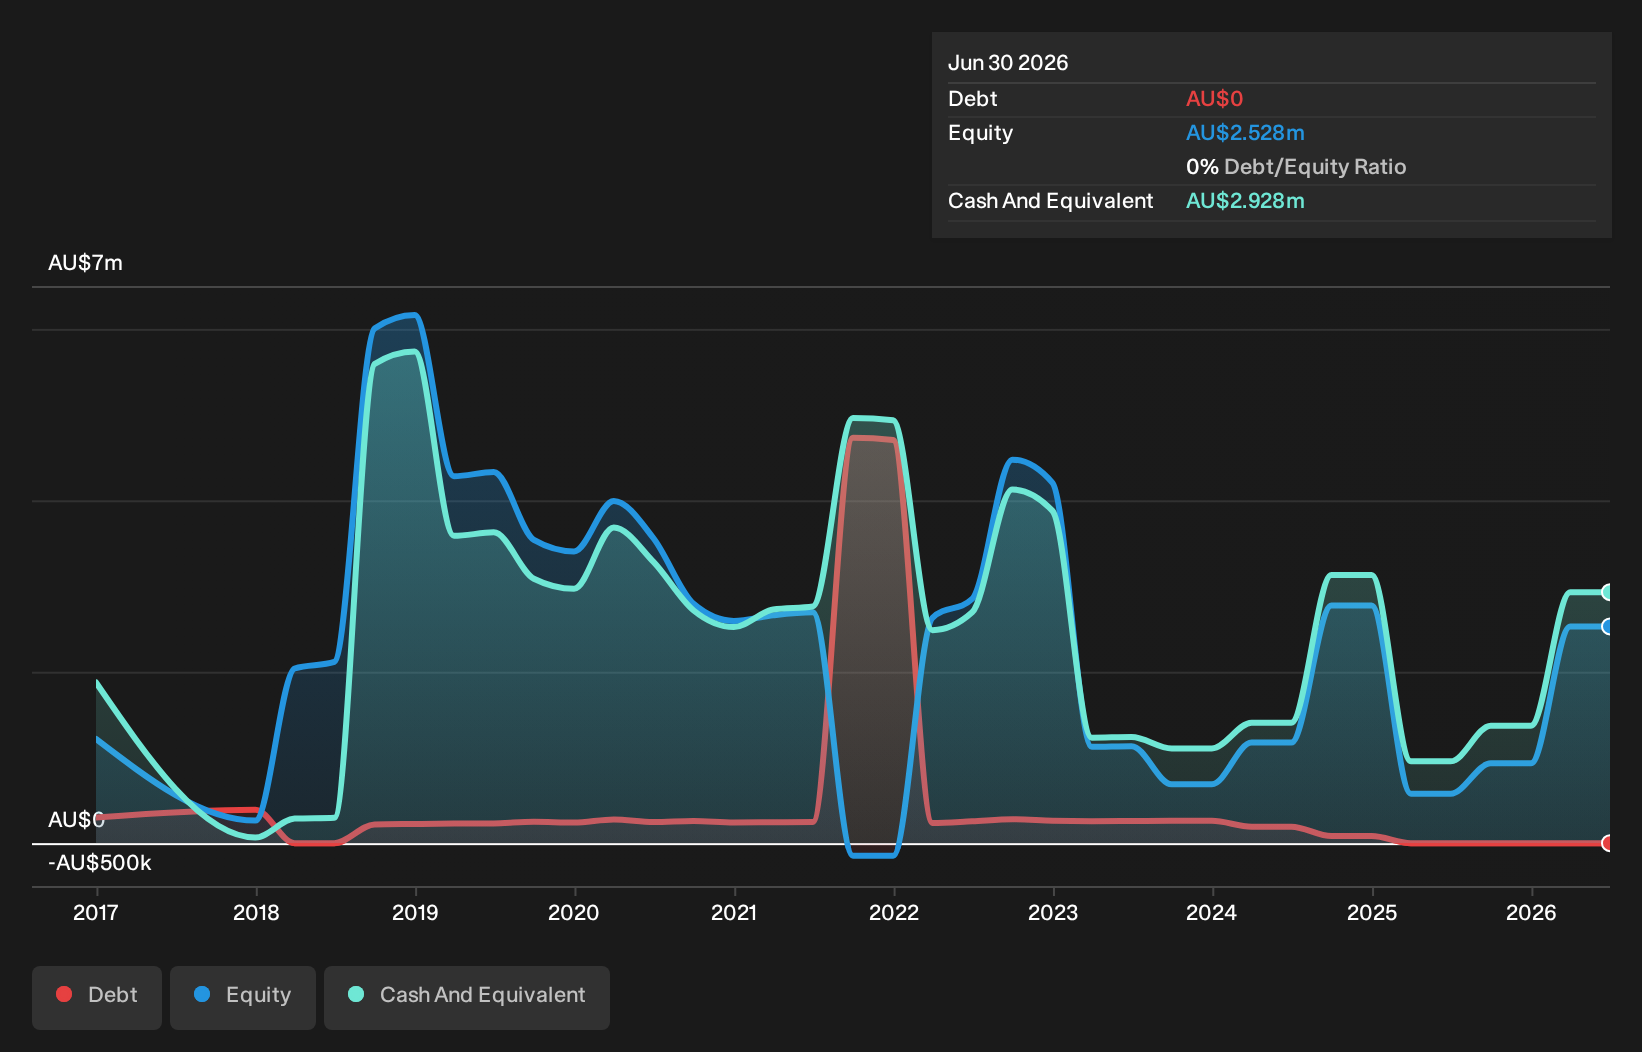Click the 0% Debt/Equity Ratio text

point(1296,167)
